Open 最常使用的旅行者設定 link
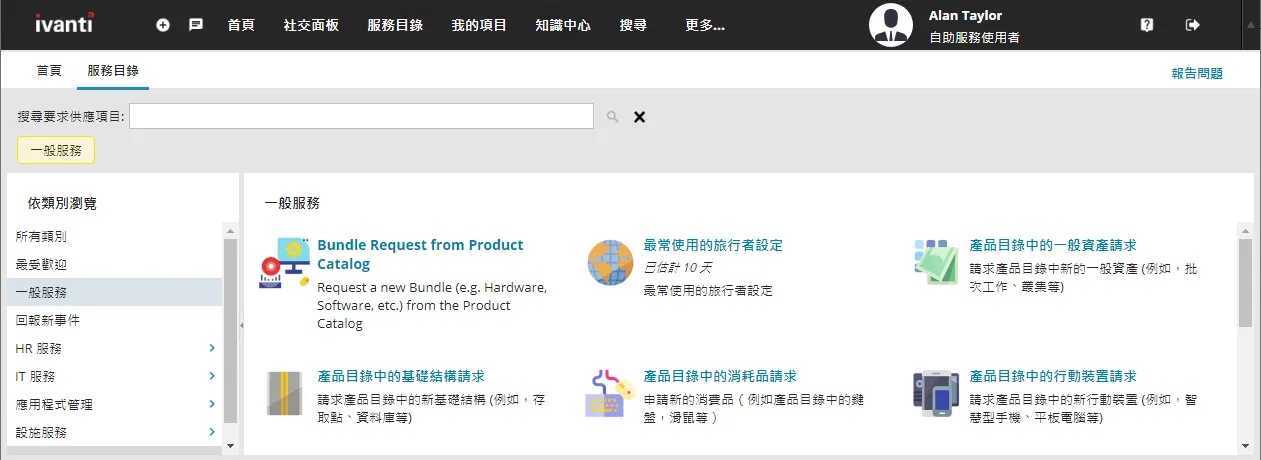1261x460 pixels. (x=713, y=245)
